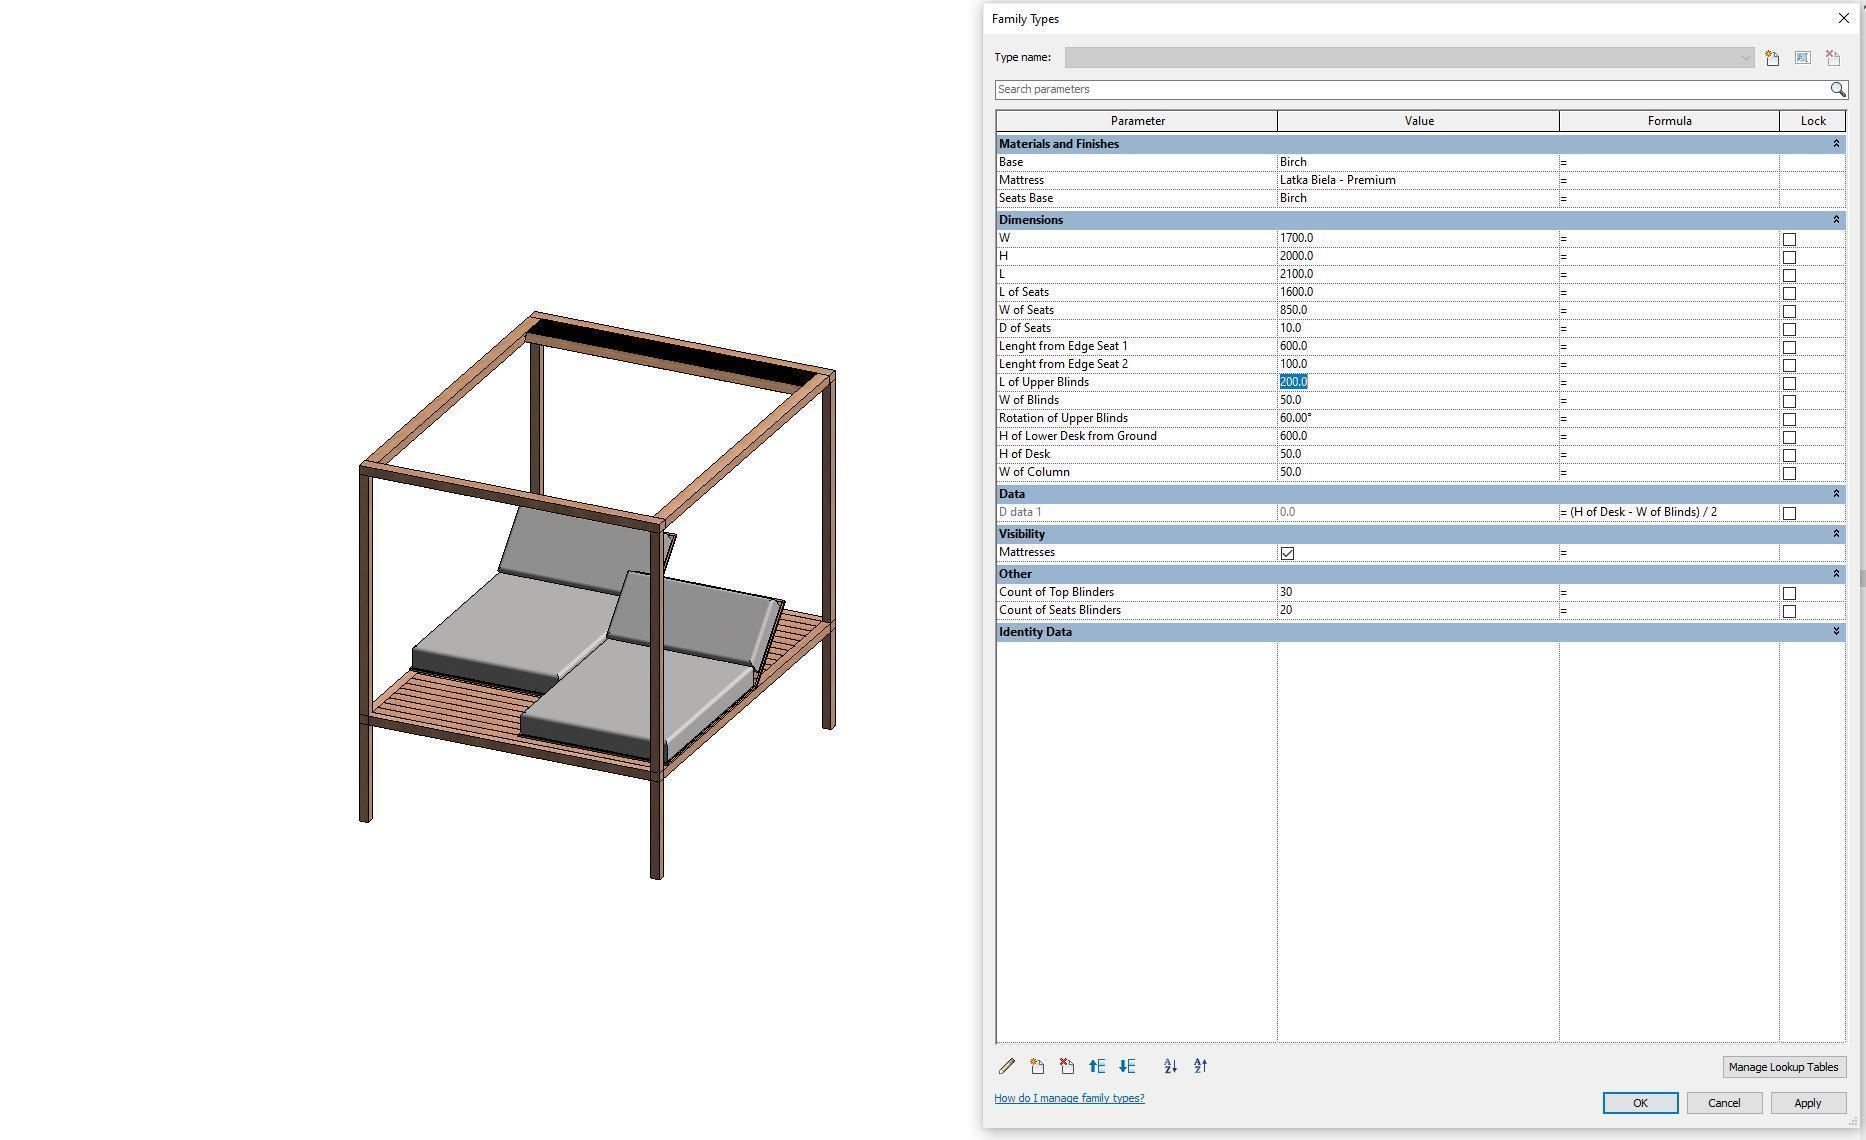The height and width of the screenshot is (1140, 1866).
Task: Click the Search parameters field
Action: (x=1412, y=89)
